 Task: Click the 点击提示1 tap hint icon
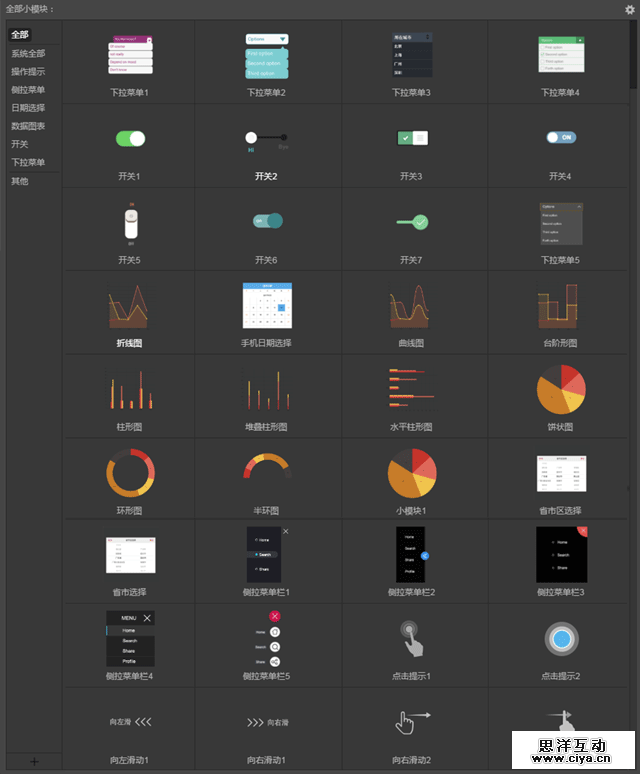(411, 638)
